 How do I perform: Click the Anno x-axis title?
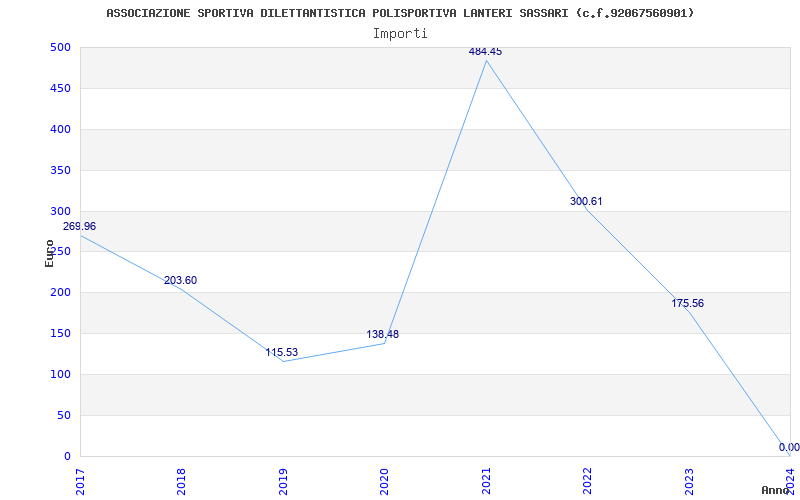pos(776,490)
